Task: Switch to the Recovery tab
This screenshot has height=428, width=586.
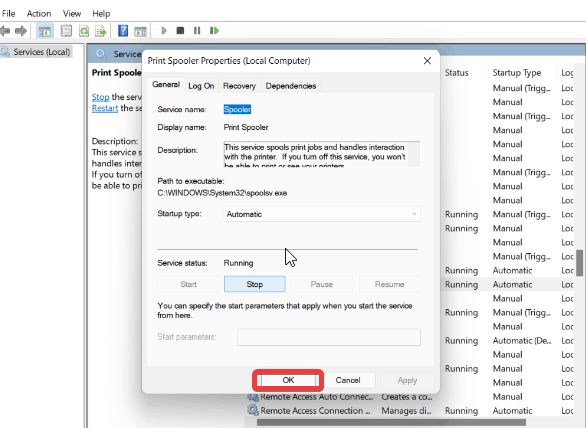Action: point(239,86)
